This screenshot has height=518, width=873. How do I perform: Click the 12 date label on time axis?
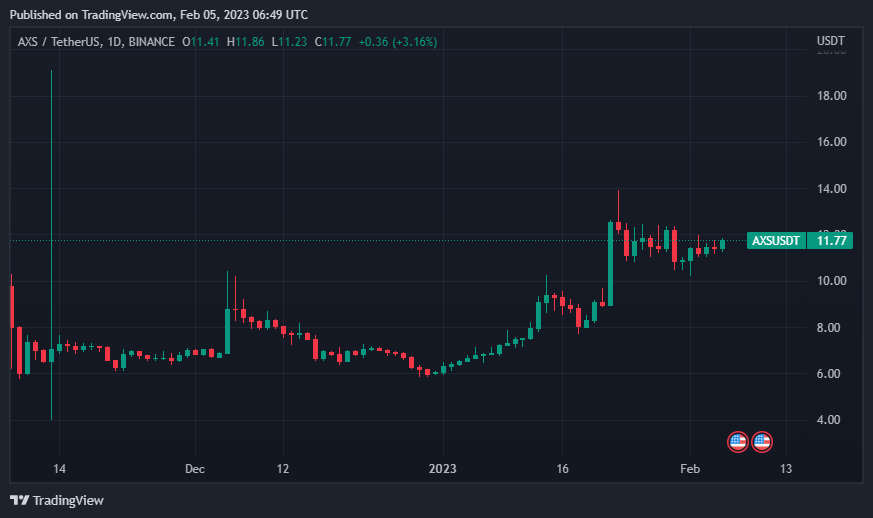(x=283, y=469)
